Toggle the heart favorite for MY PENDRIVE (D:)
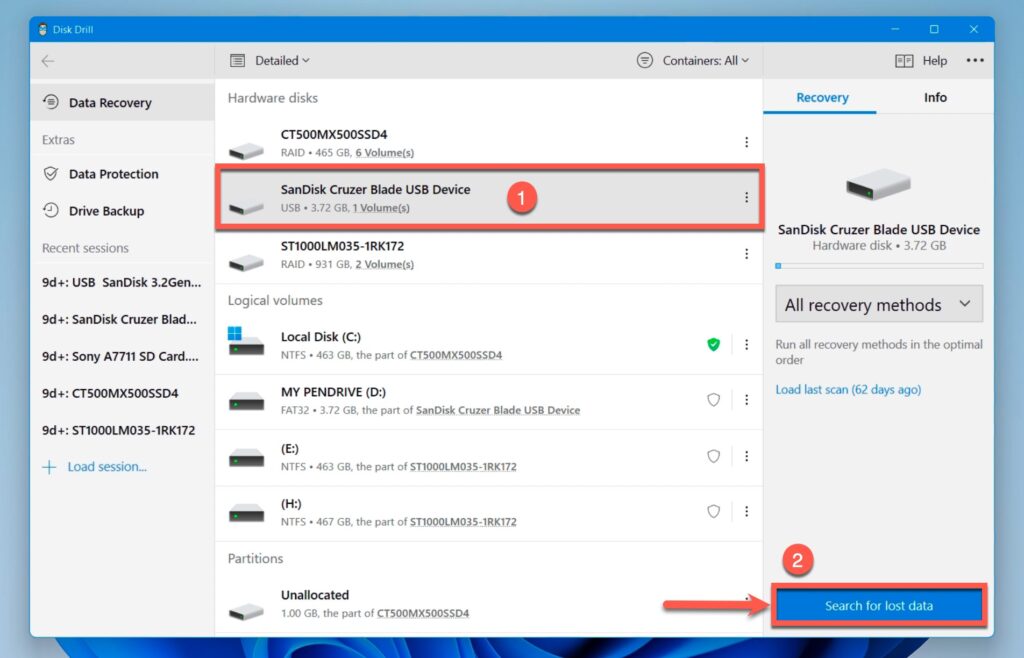Screen dimensions: 1024x658 (x=713, y=399)
